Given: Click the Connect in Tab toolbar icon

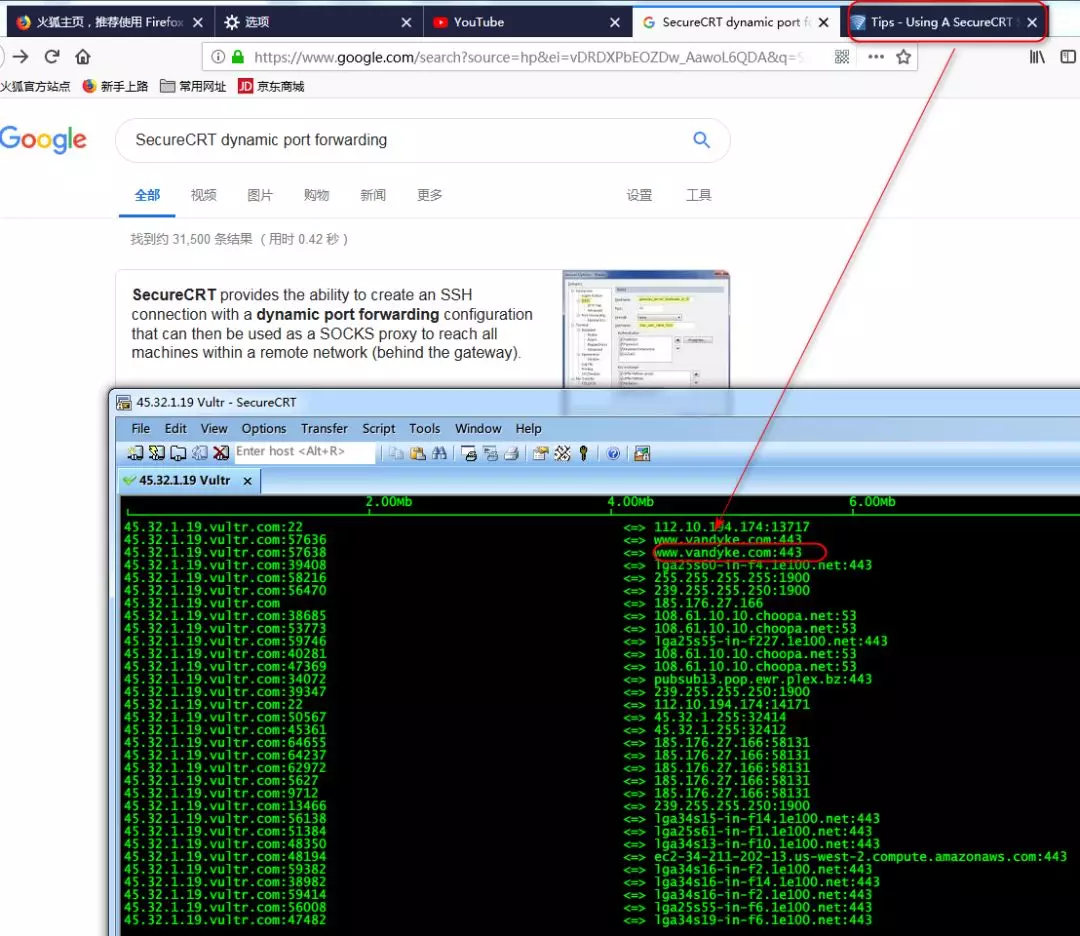Looking at the screenshot, I should (178, 453).
